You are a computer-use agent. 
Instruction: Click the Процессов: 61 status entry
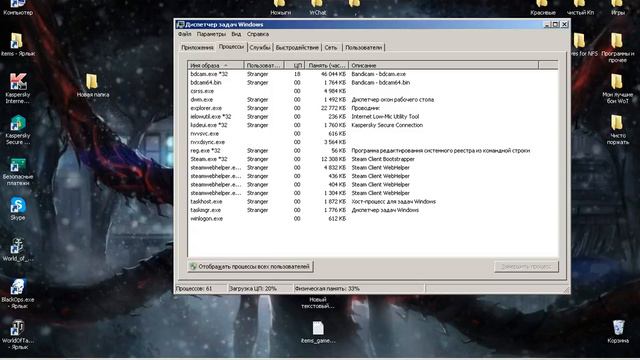tap(201, 289)
